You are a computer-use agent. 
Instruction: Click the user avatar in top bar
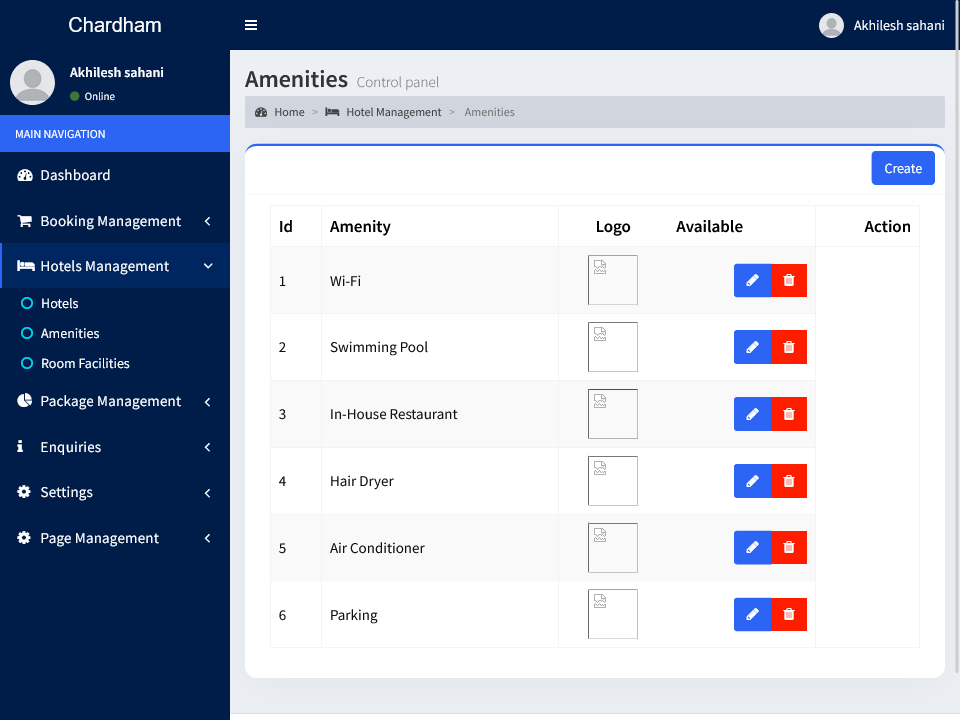(831, 26)
